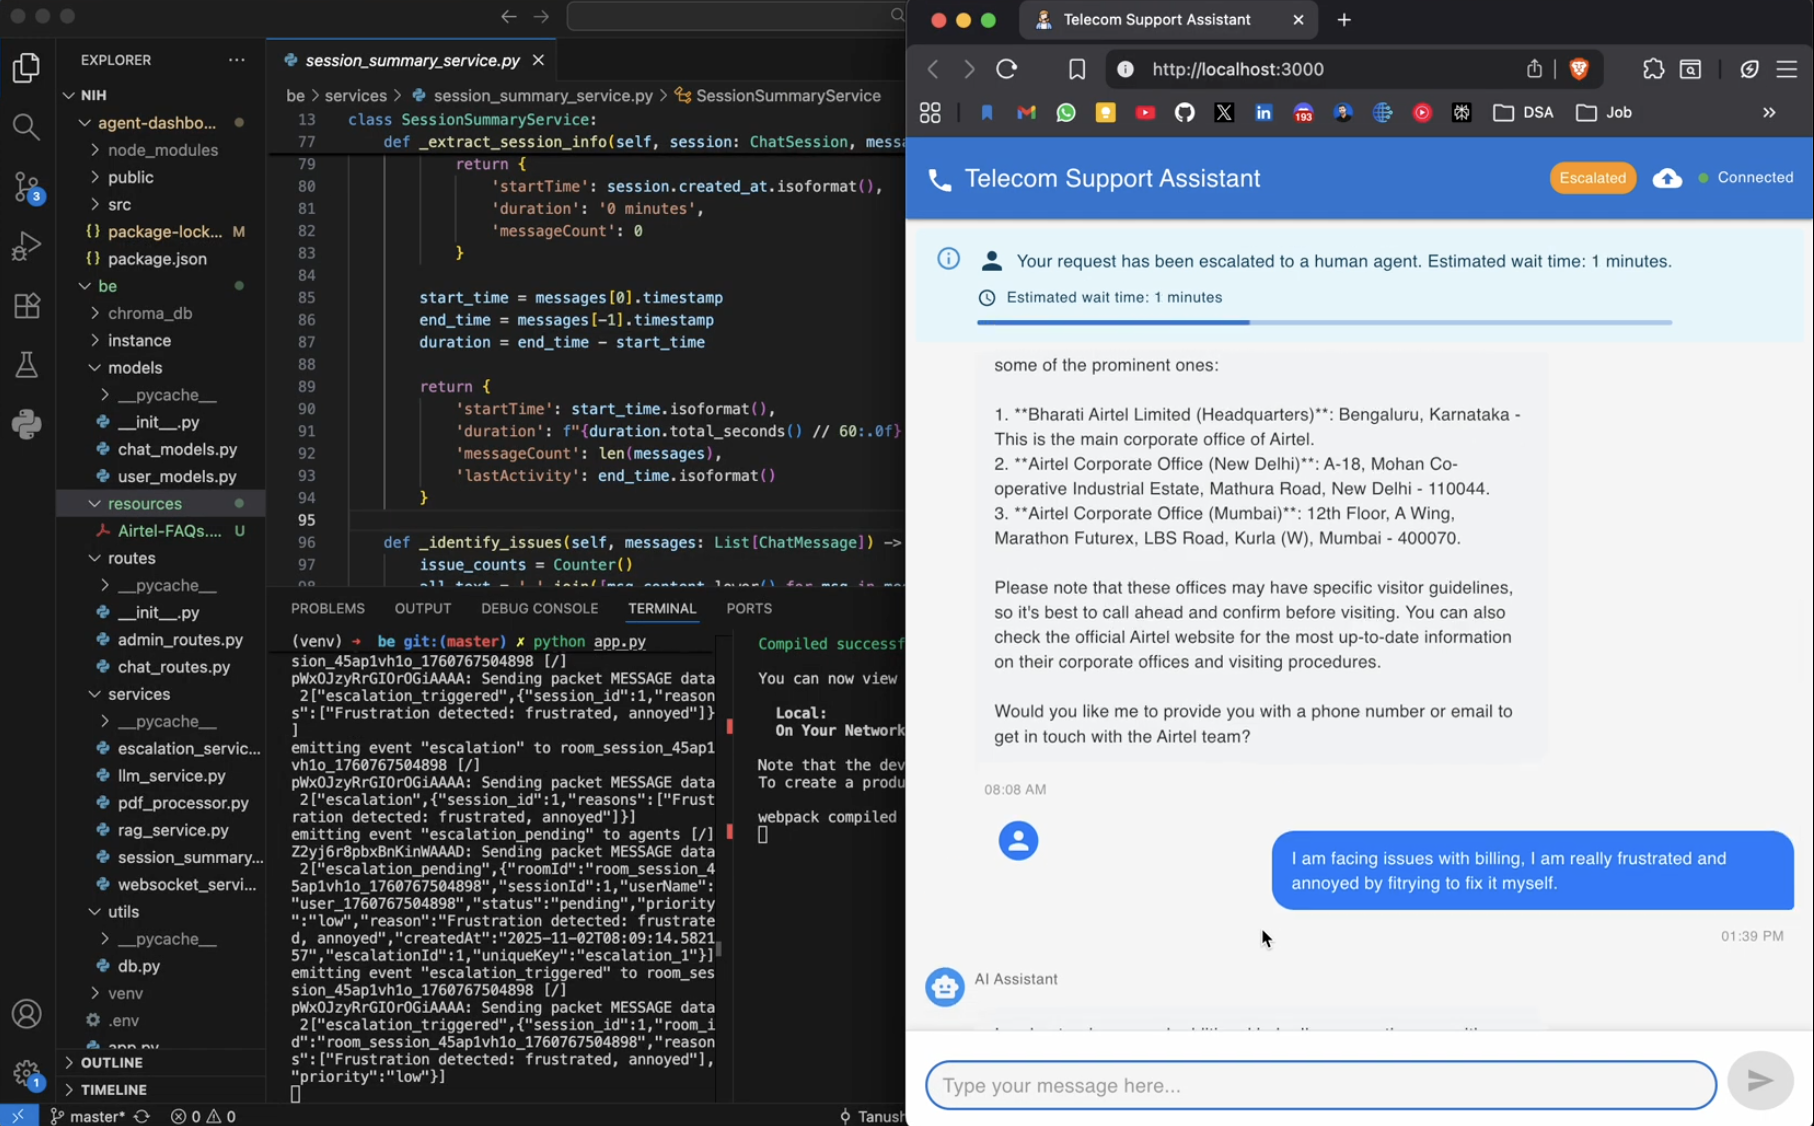Open Run and Debug view

click(x=27, y=246)
